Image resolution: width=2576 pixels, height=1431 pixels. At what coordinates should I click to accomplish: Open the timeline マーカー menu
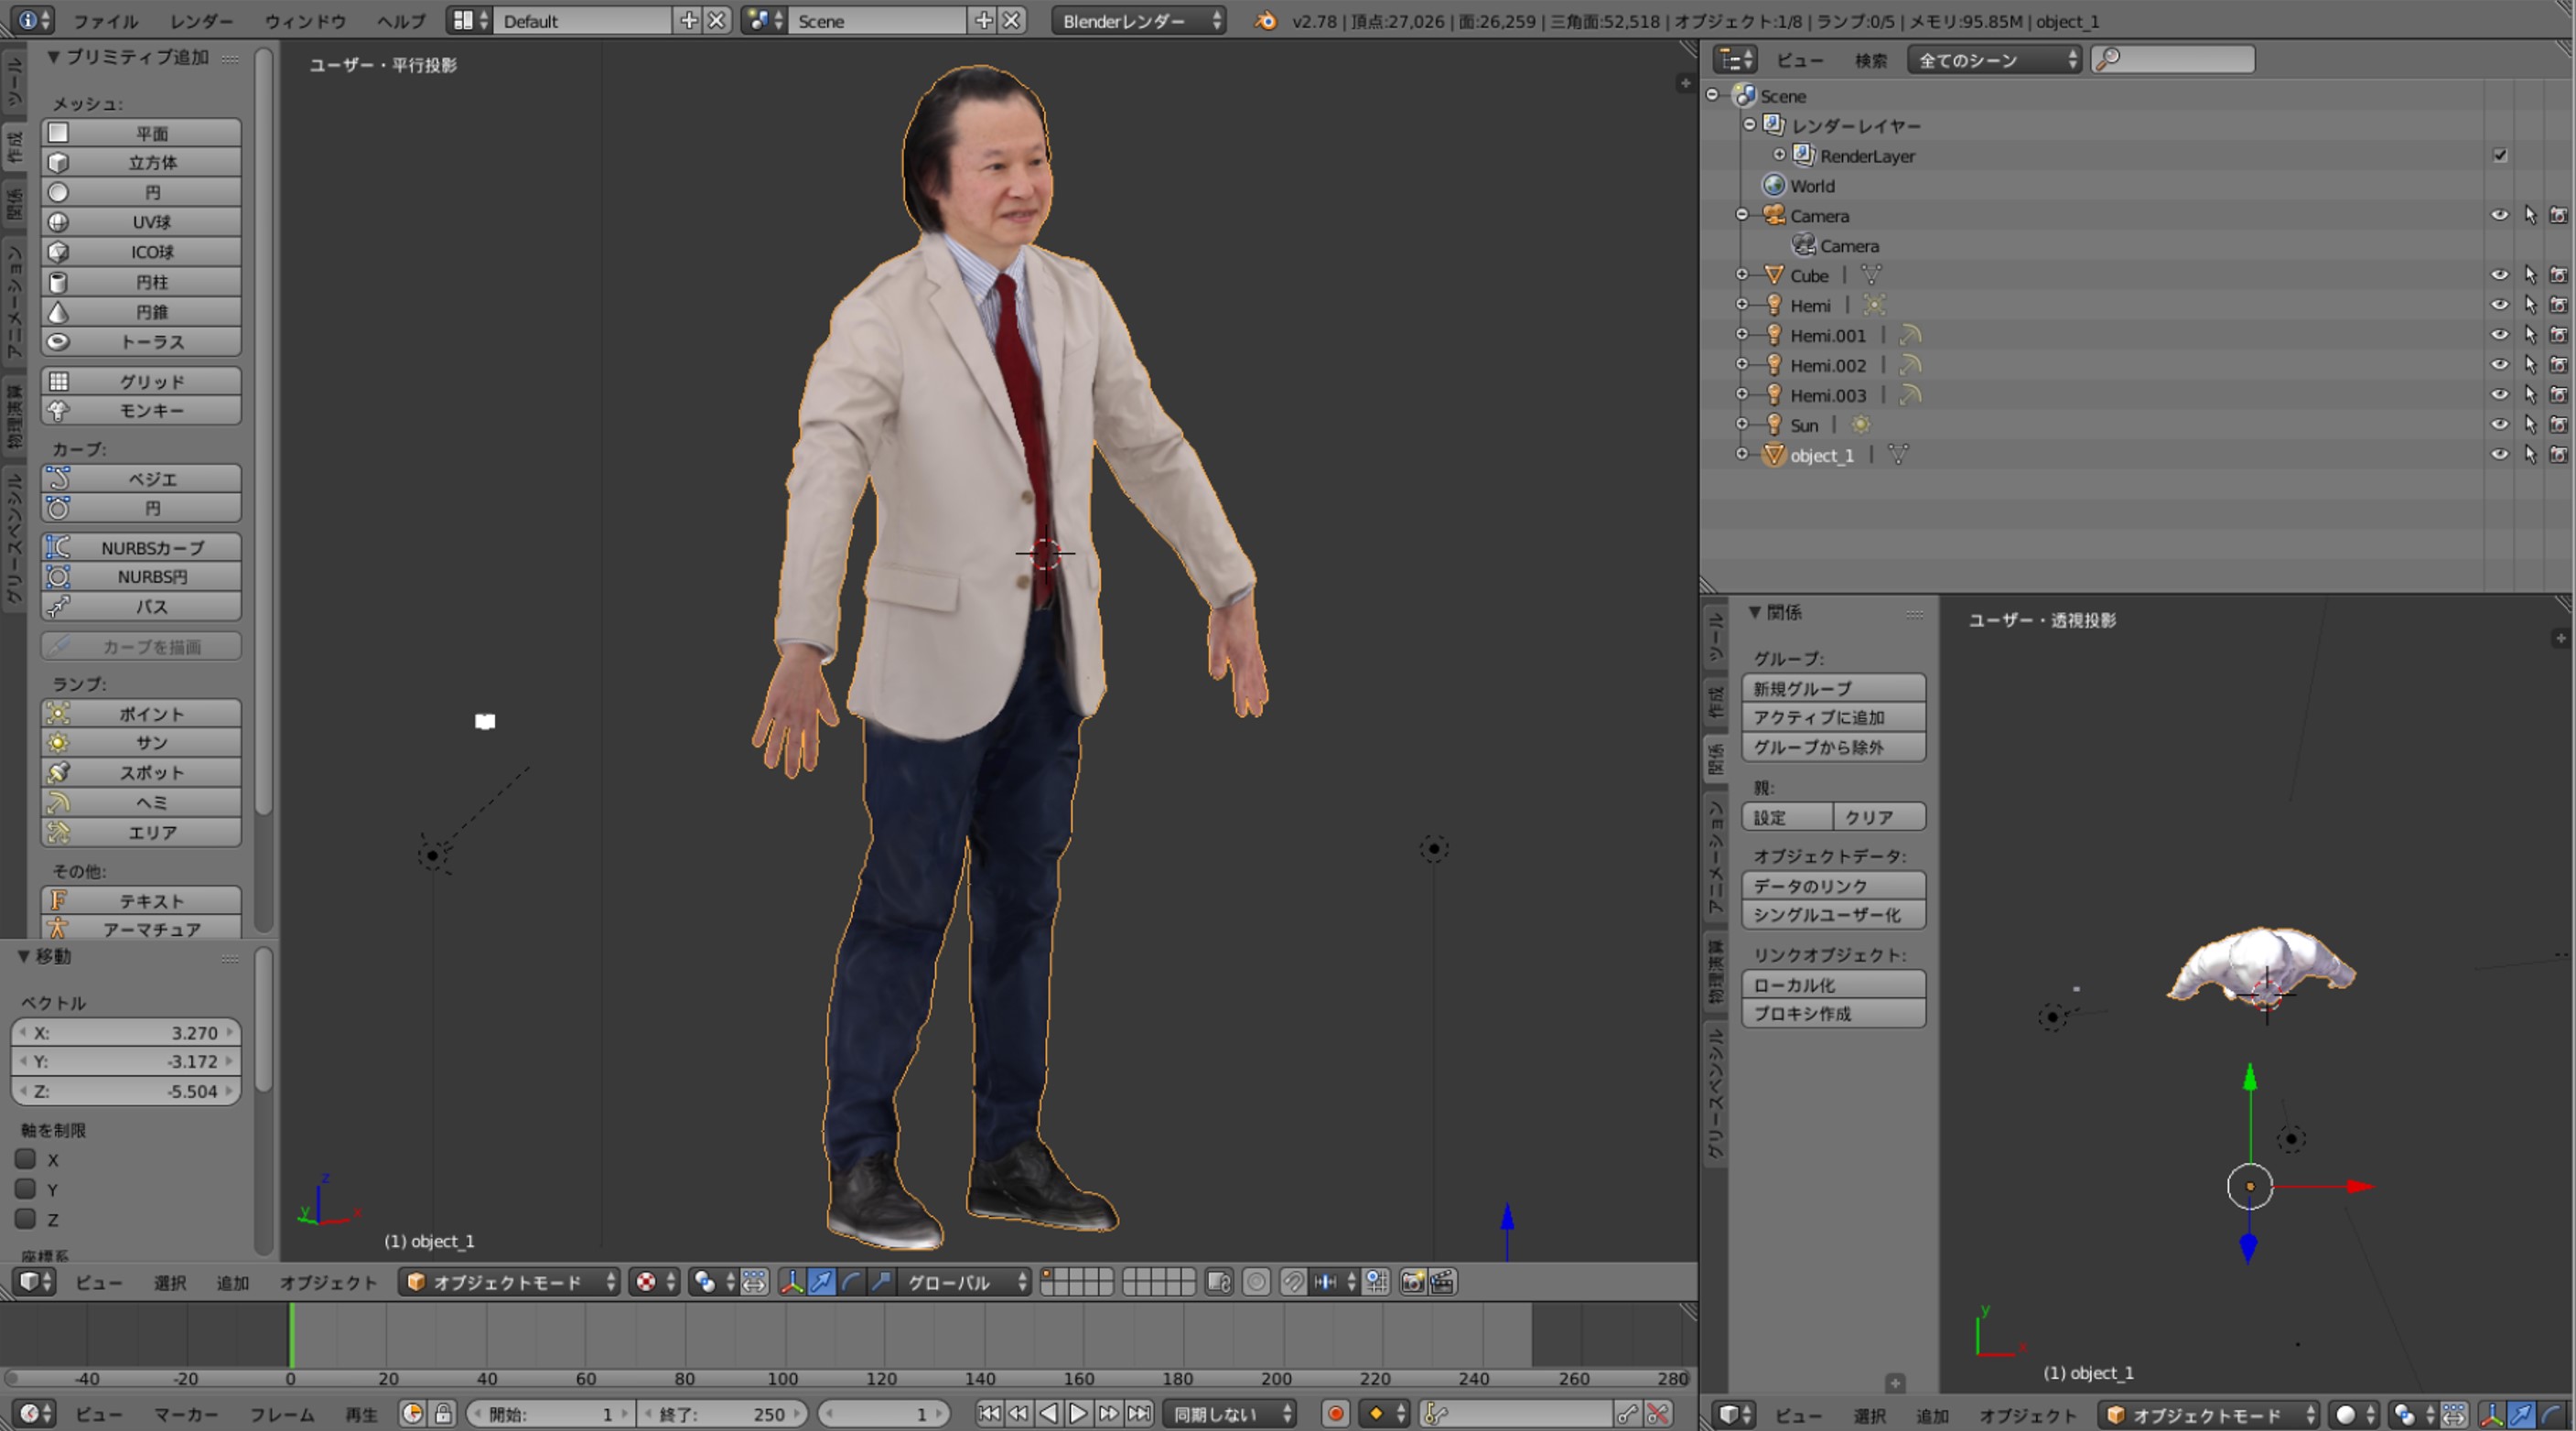186,1415
